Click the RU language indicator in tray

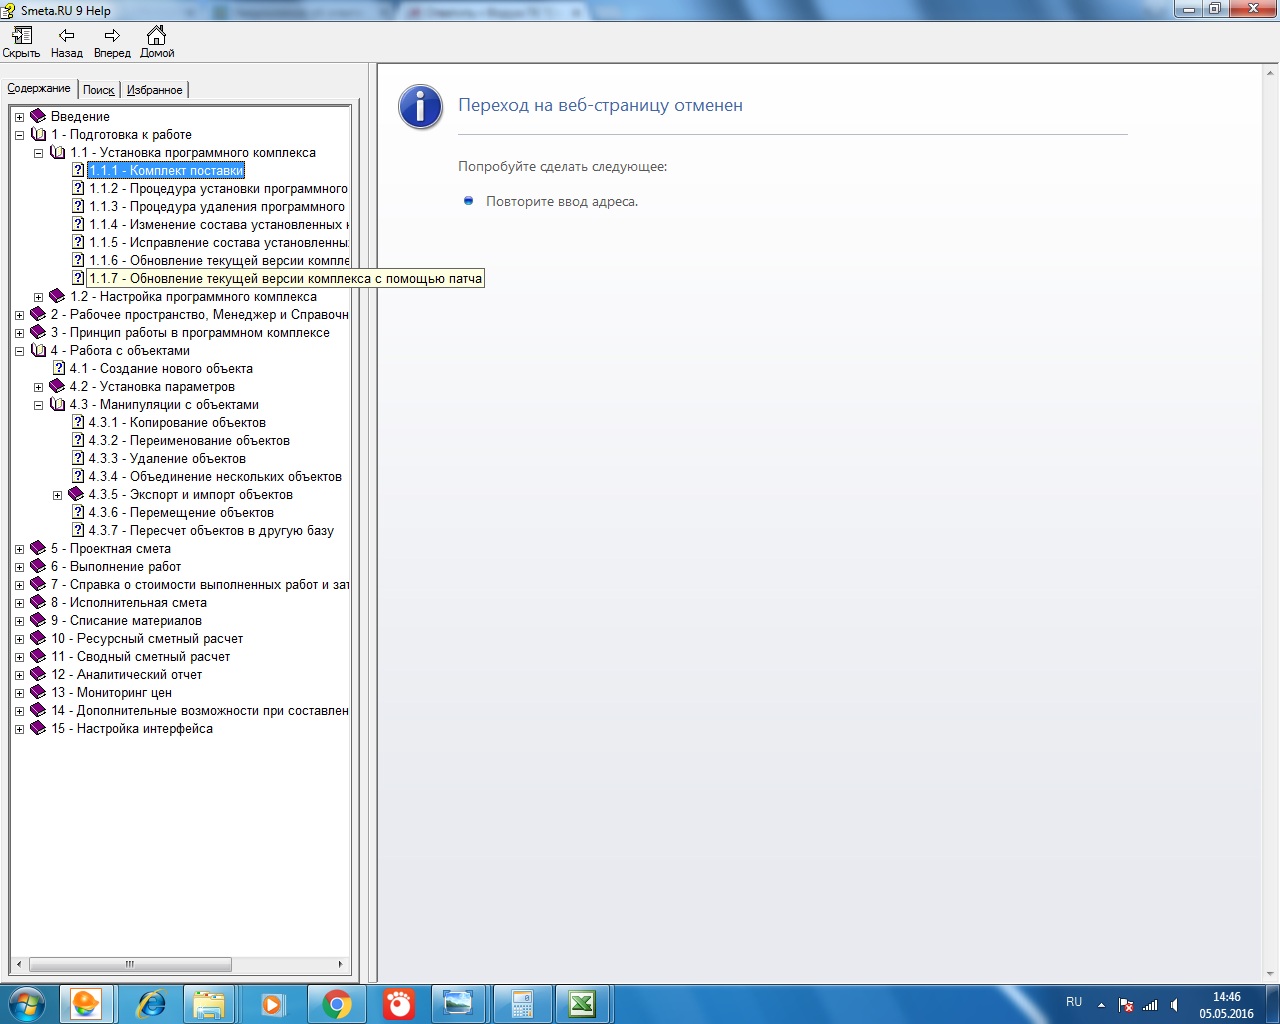click(1074, 1002)
